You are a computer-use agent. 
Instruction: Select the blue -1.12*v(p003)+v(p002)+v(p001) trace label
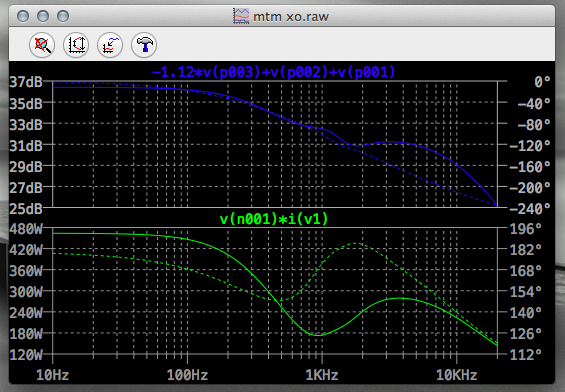pos(273,72)
